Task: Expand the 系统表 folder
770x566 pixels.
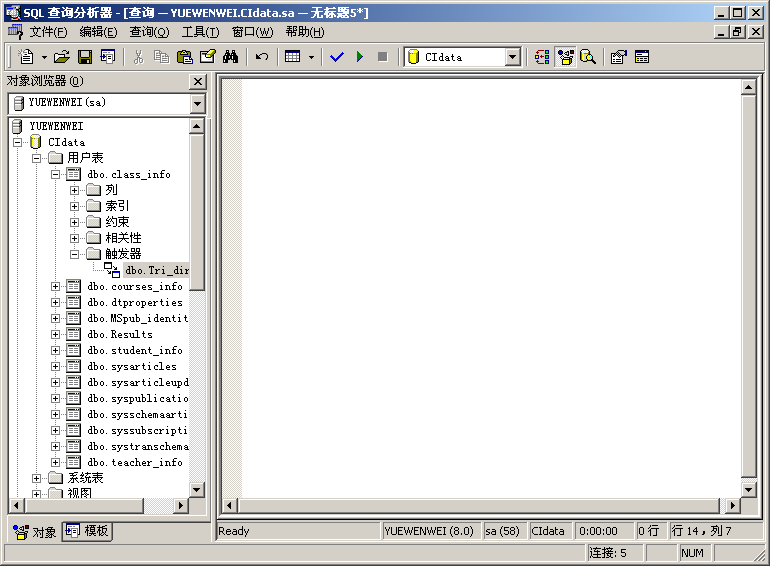Action: click(36, 478)
